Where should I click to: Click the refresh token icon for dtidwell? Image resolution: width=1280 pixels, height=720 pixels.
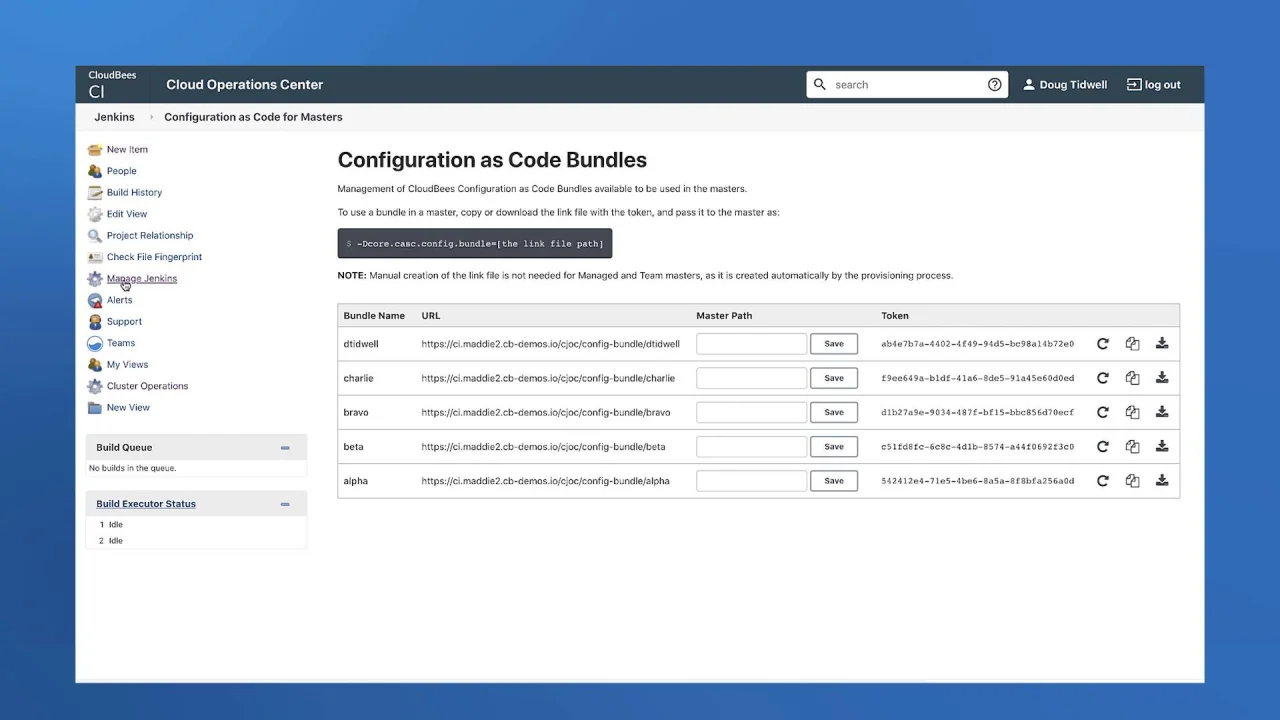coord(1102,344)
